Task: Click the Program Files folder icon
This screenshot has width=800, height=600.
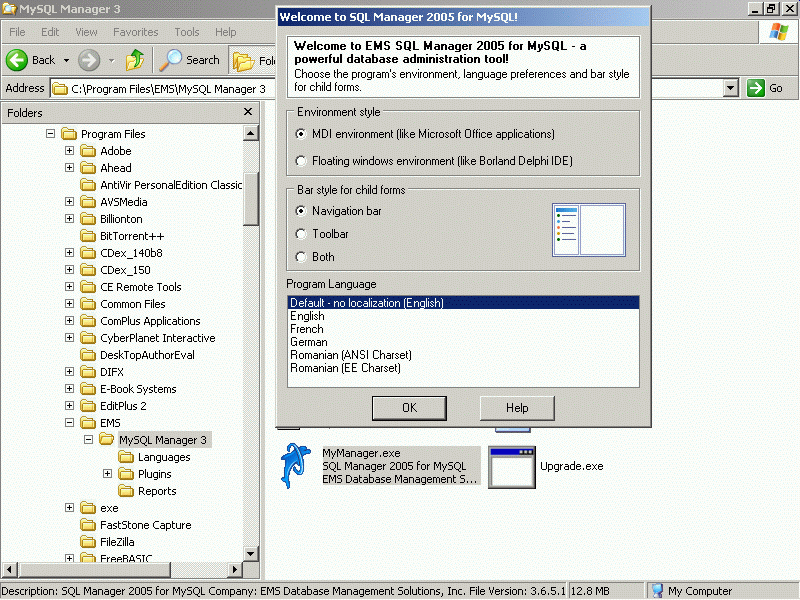Action: 69,134
